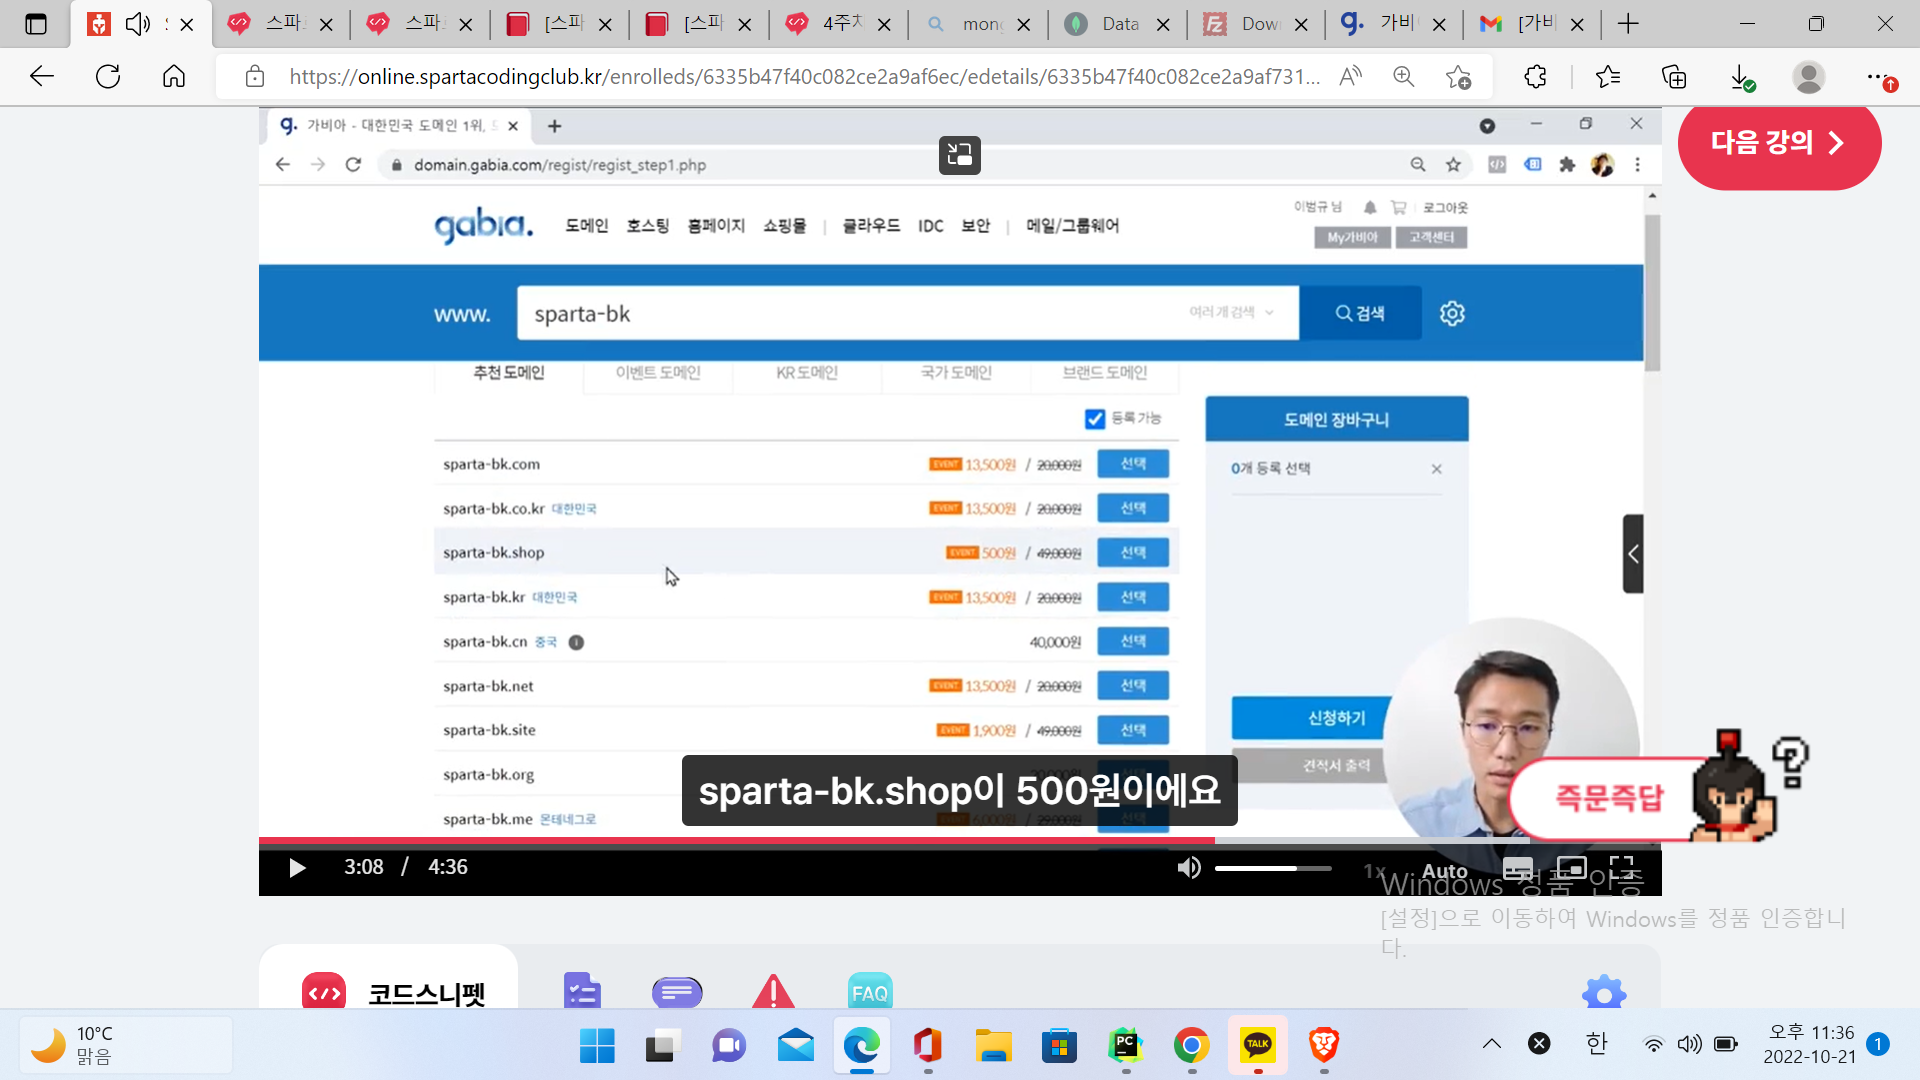Viewport: 1920px width, 1080px height.
Task: Enter fullscreen video mode
Action: [1622, 868]
